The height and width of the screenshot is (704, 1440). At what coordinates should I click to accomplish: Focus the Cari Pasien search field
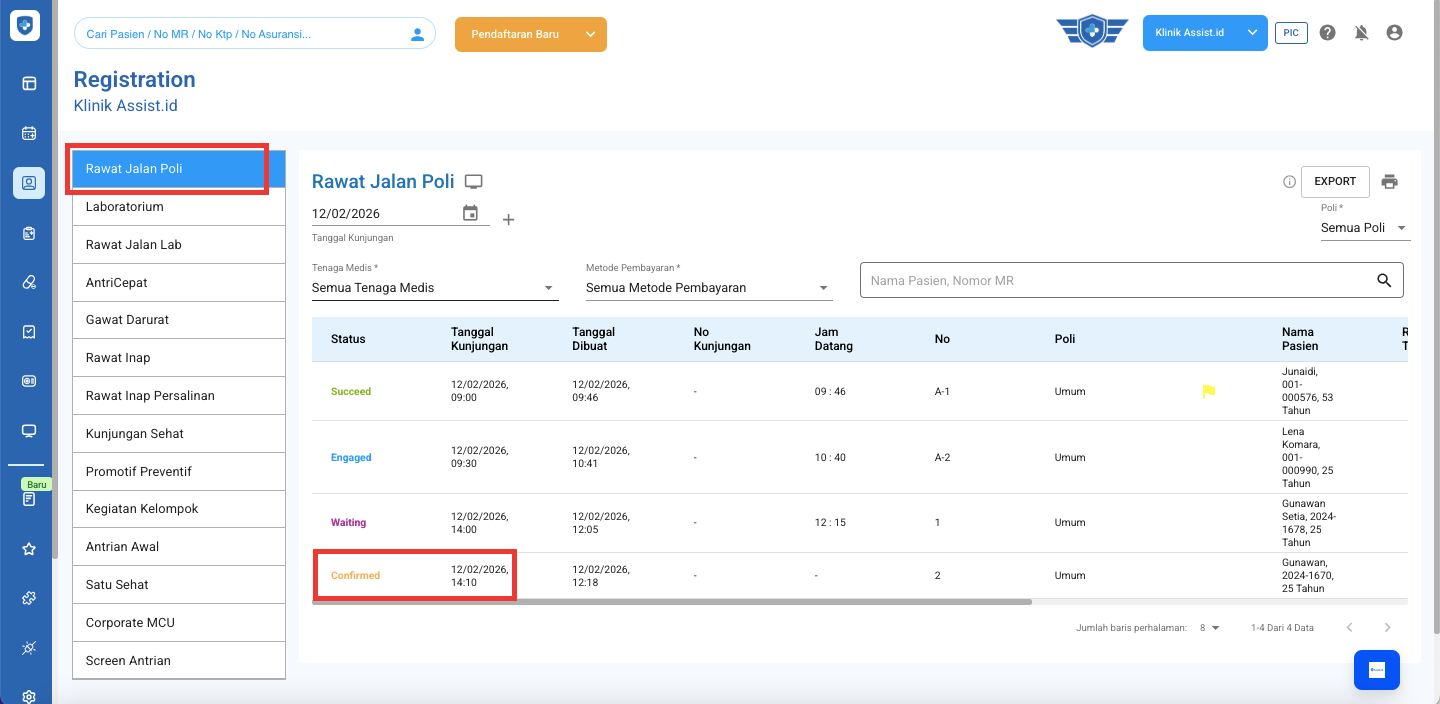coord(240,34)
